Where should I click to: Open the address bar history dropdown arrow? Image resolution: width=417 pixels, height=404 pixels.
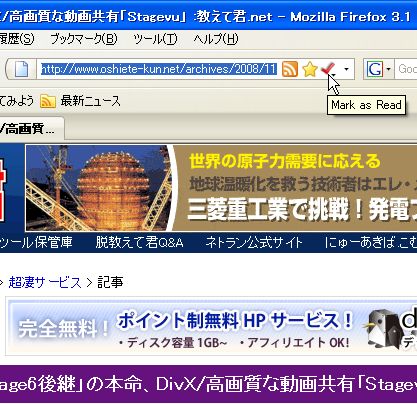pos(346,69)
